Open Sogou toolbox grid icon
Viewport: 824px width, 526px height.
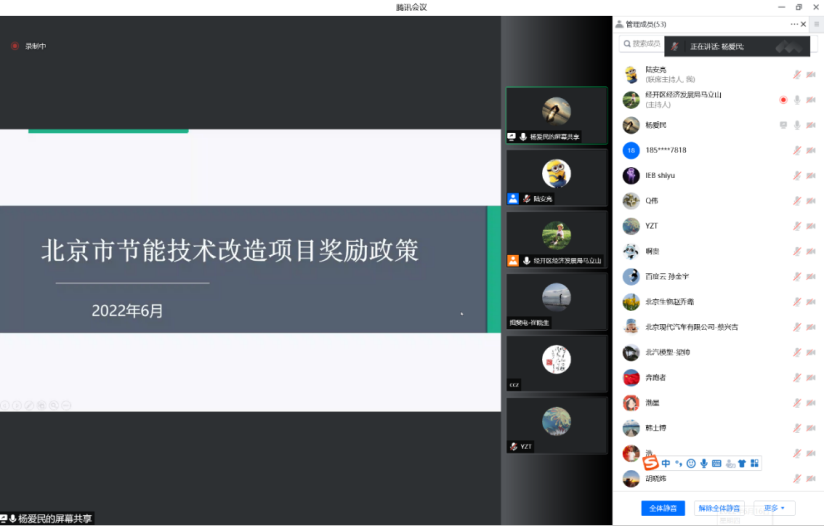tap(755, 463)
